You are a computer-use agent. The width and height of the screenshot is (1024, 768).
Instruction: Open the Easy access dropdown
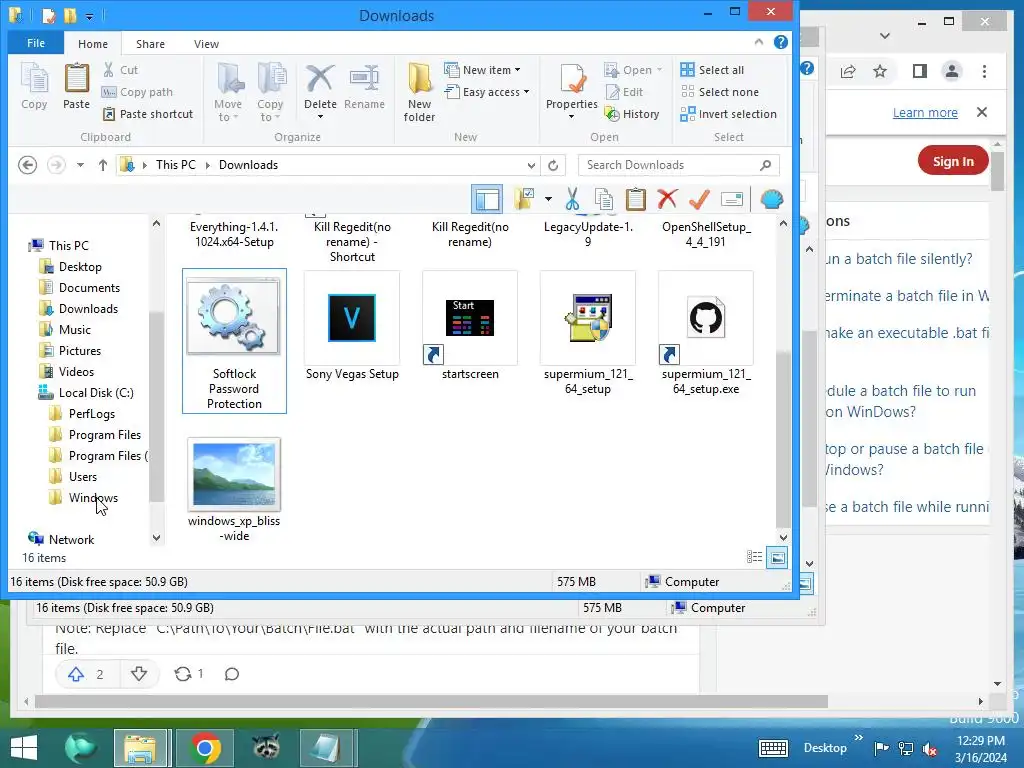point(487,92)
